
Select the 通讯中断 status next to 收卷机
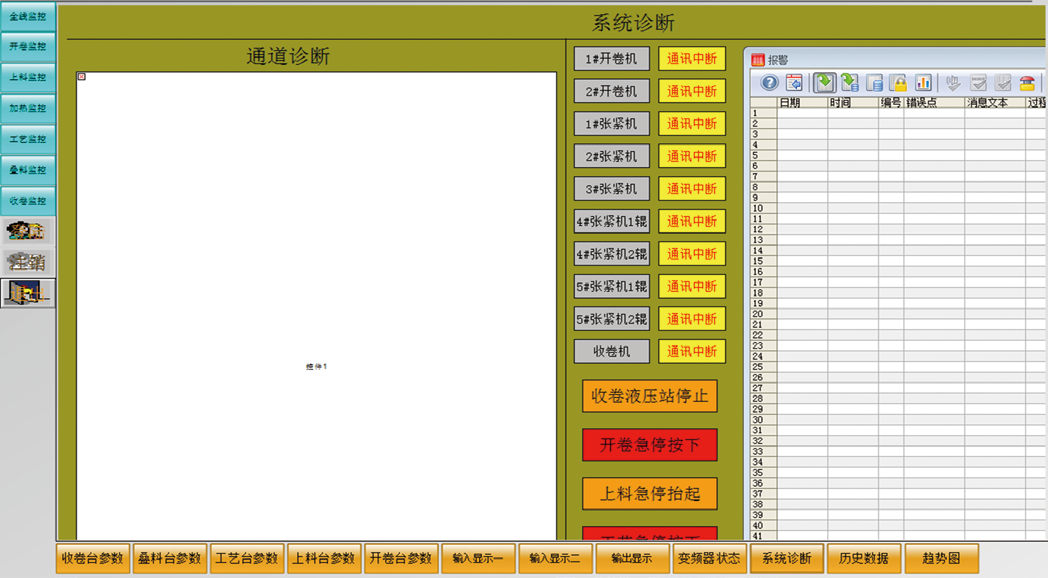click(692, 352)
